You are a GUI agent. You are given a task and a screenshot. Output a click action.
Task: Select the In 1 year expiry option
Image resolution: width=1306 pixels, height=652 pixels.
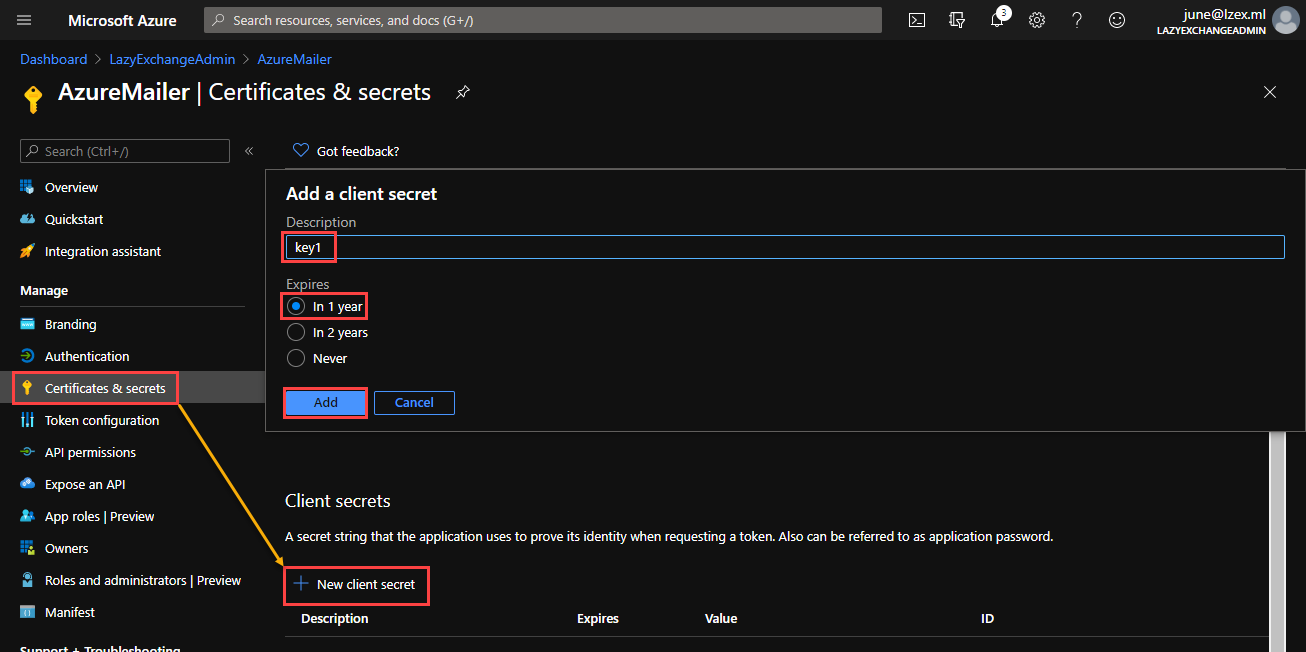click(x=296, y=306)
